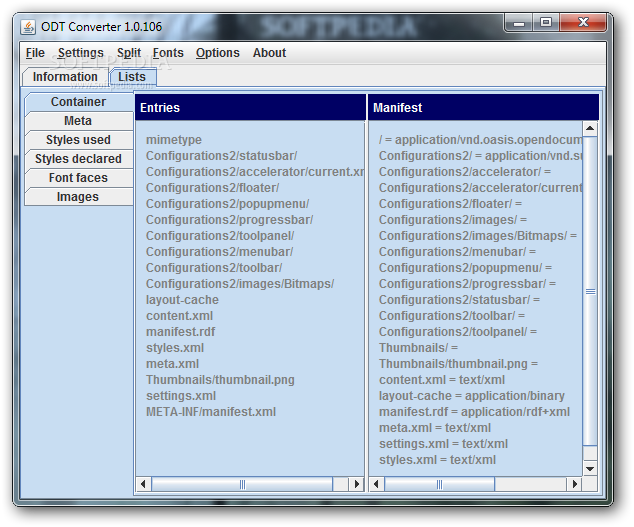Select the '/ = application/vnd.oasis' manifest row

click(480, 140)
